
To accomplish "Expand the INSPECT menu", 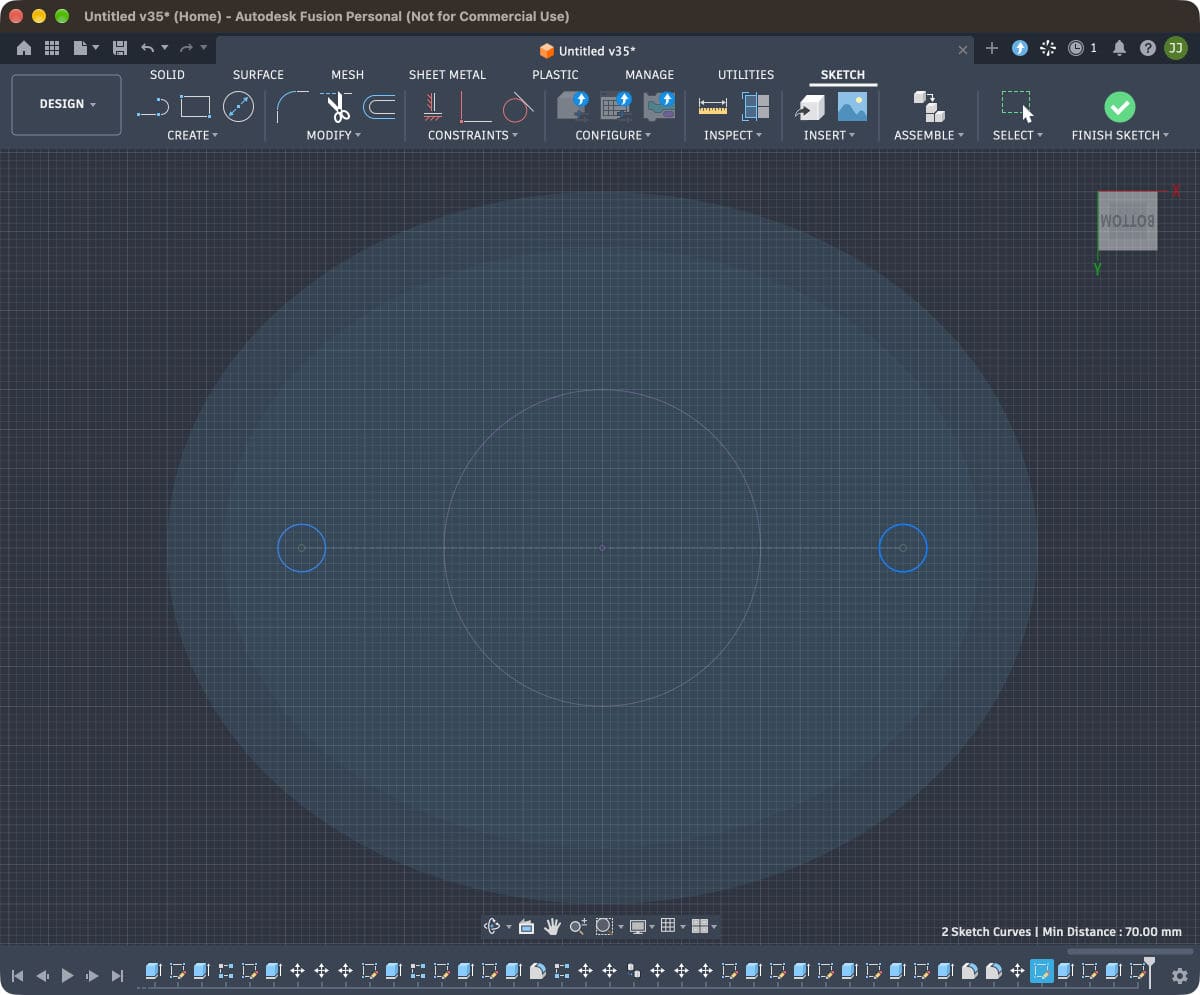I will pos(733,135).
